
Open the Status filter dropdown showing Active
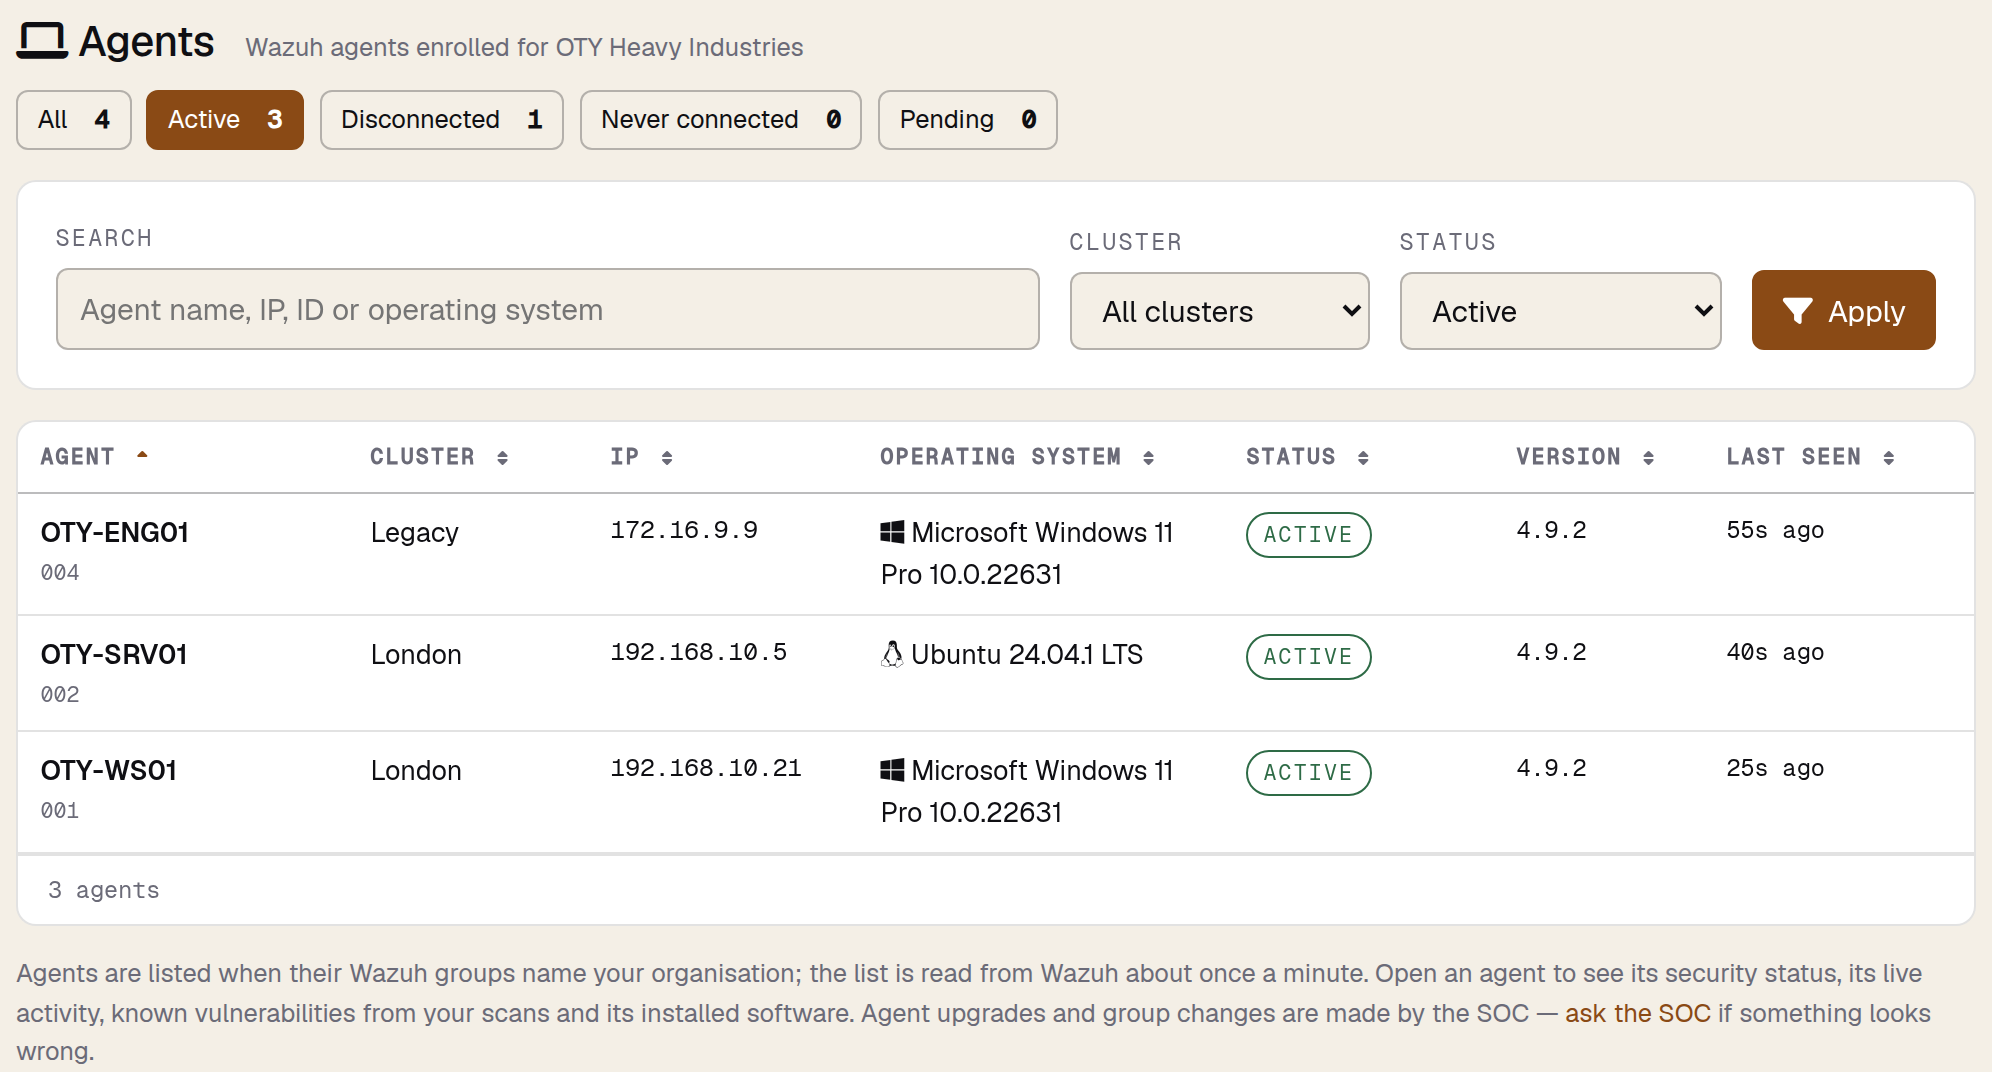pos(1560,311)
